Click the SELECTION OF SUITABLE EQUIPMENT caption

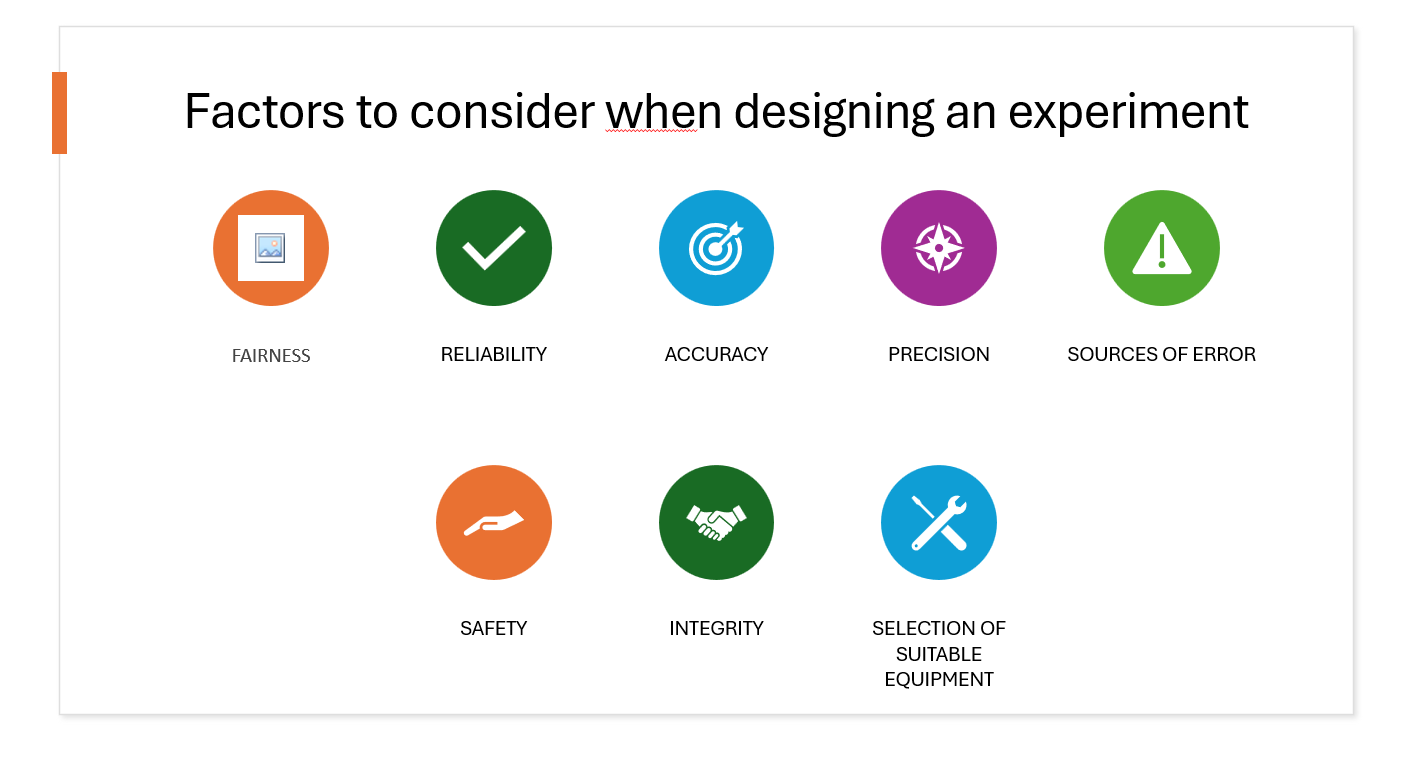coord(939,654)
